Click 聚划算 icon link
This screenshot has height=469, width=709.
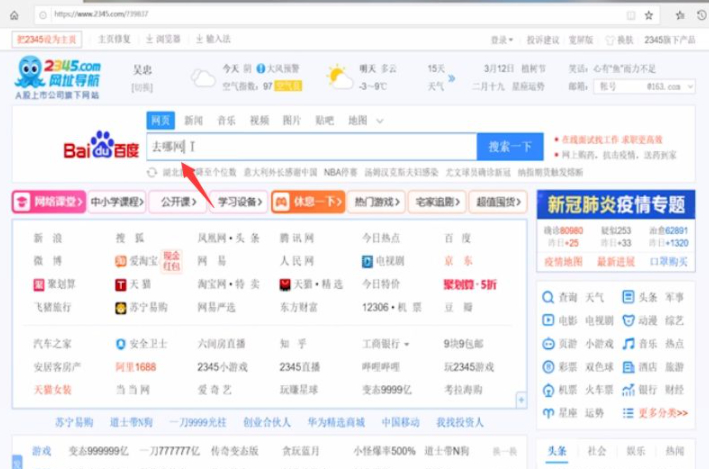pos(39,284)
